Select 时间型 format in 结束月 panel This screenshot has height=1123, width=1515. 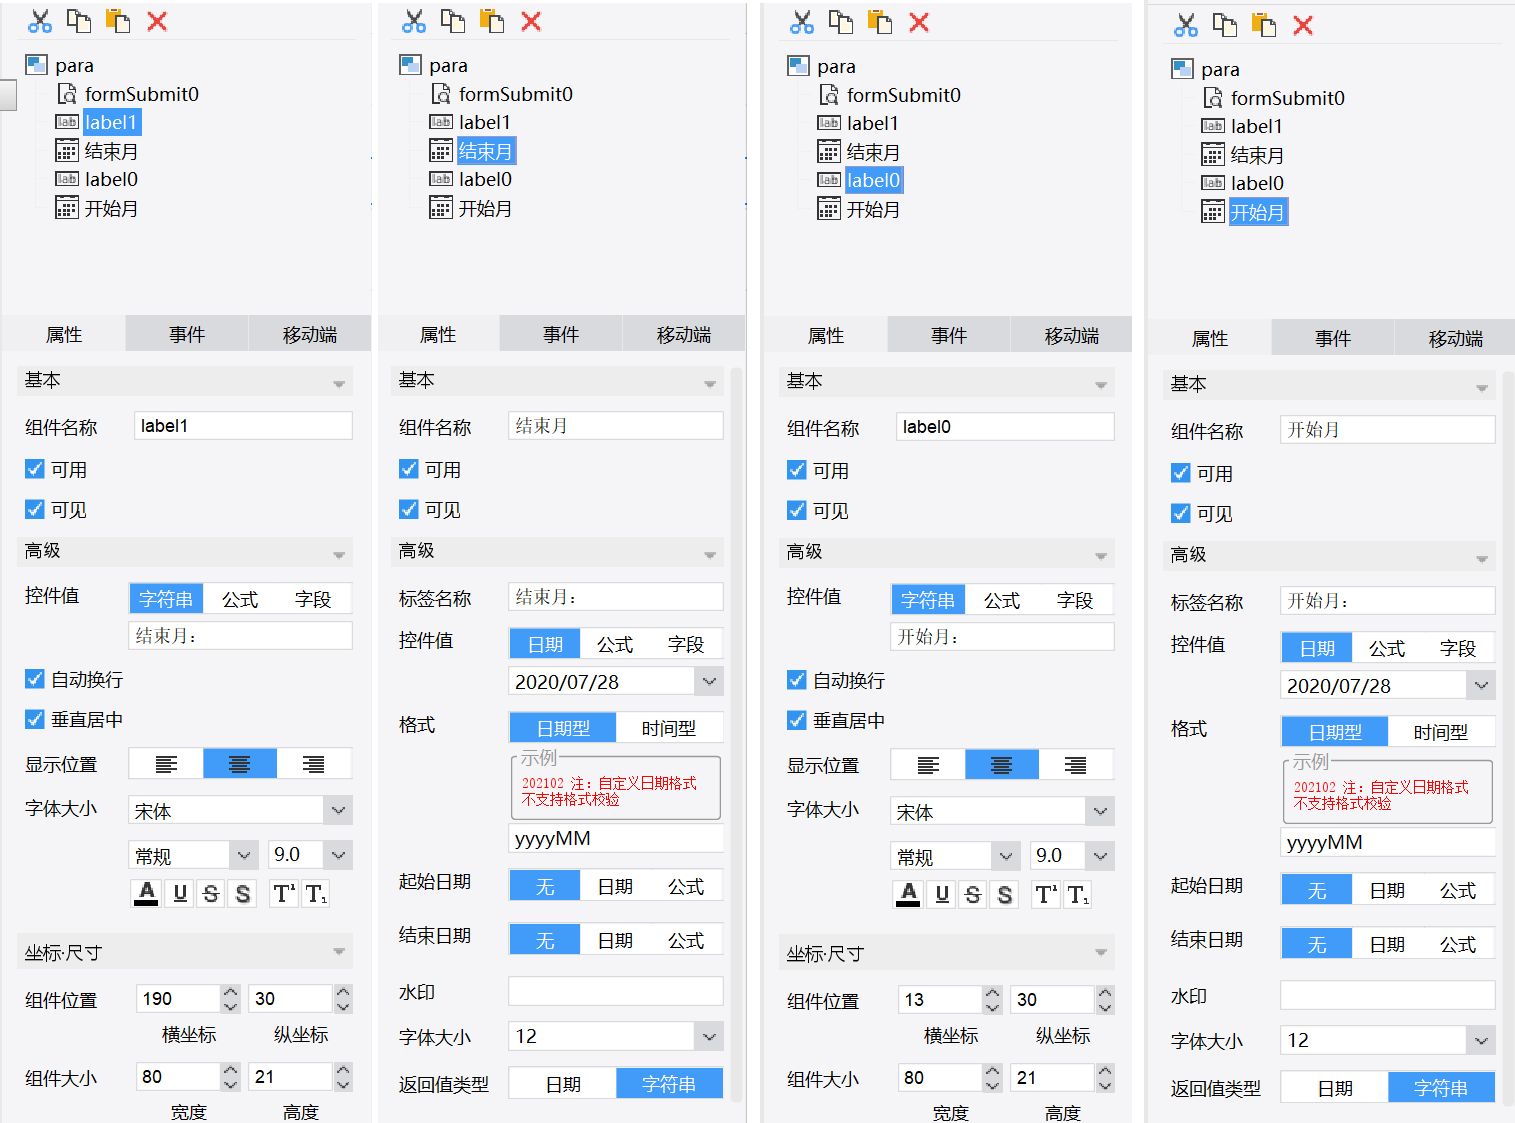pyautogui.click(x=669, y=728)
